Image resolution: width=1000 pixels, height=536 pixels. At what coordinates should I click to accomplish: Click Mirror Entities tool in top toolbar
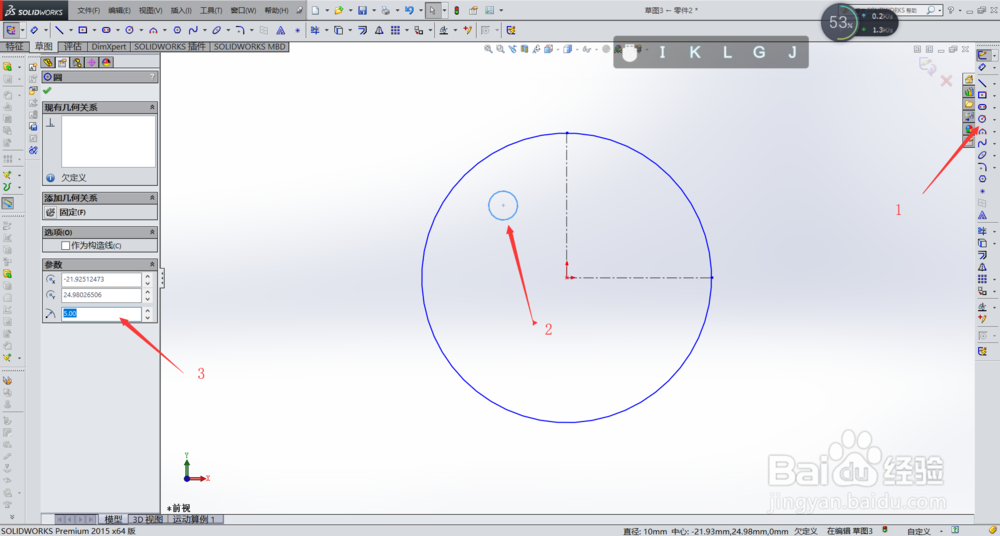(x=379, y=30)
